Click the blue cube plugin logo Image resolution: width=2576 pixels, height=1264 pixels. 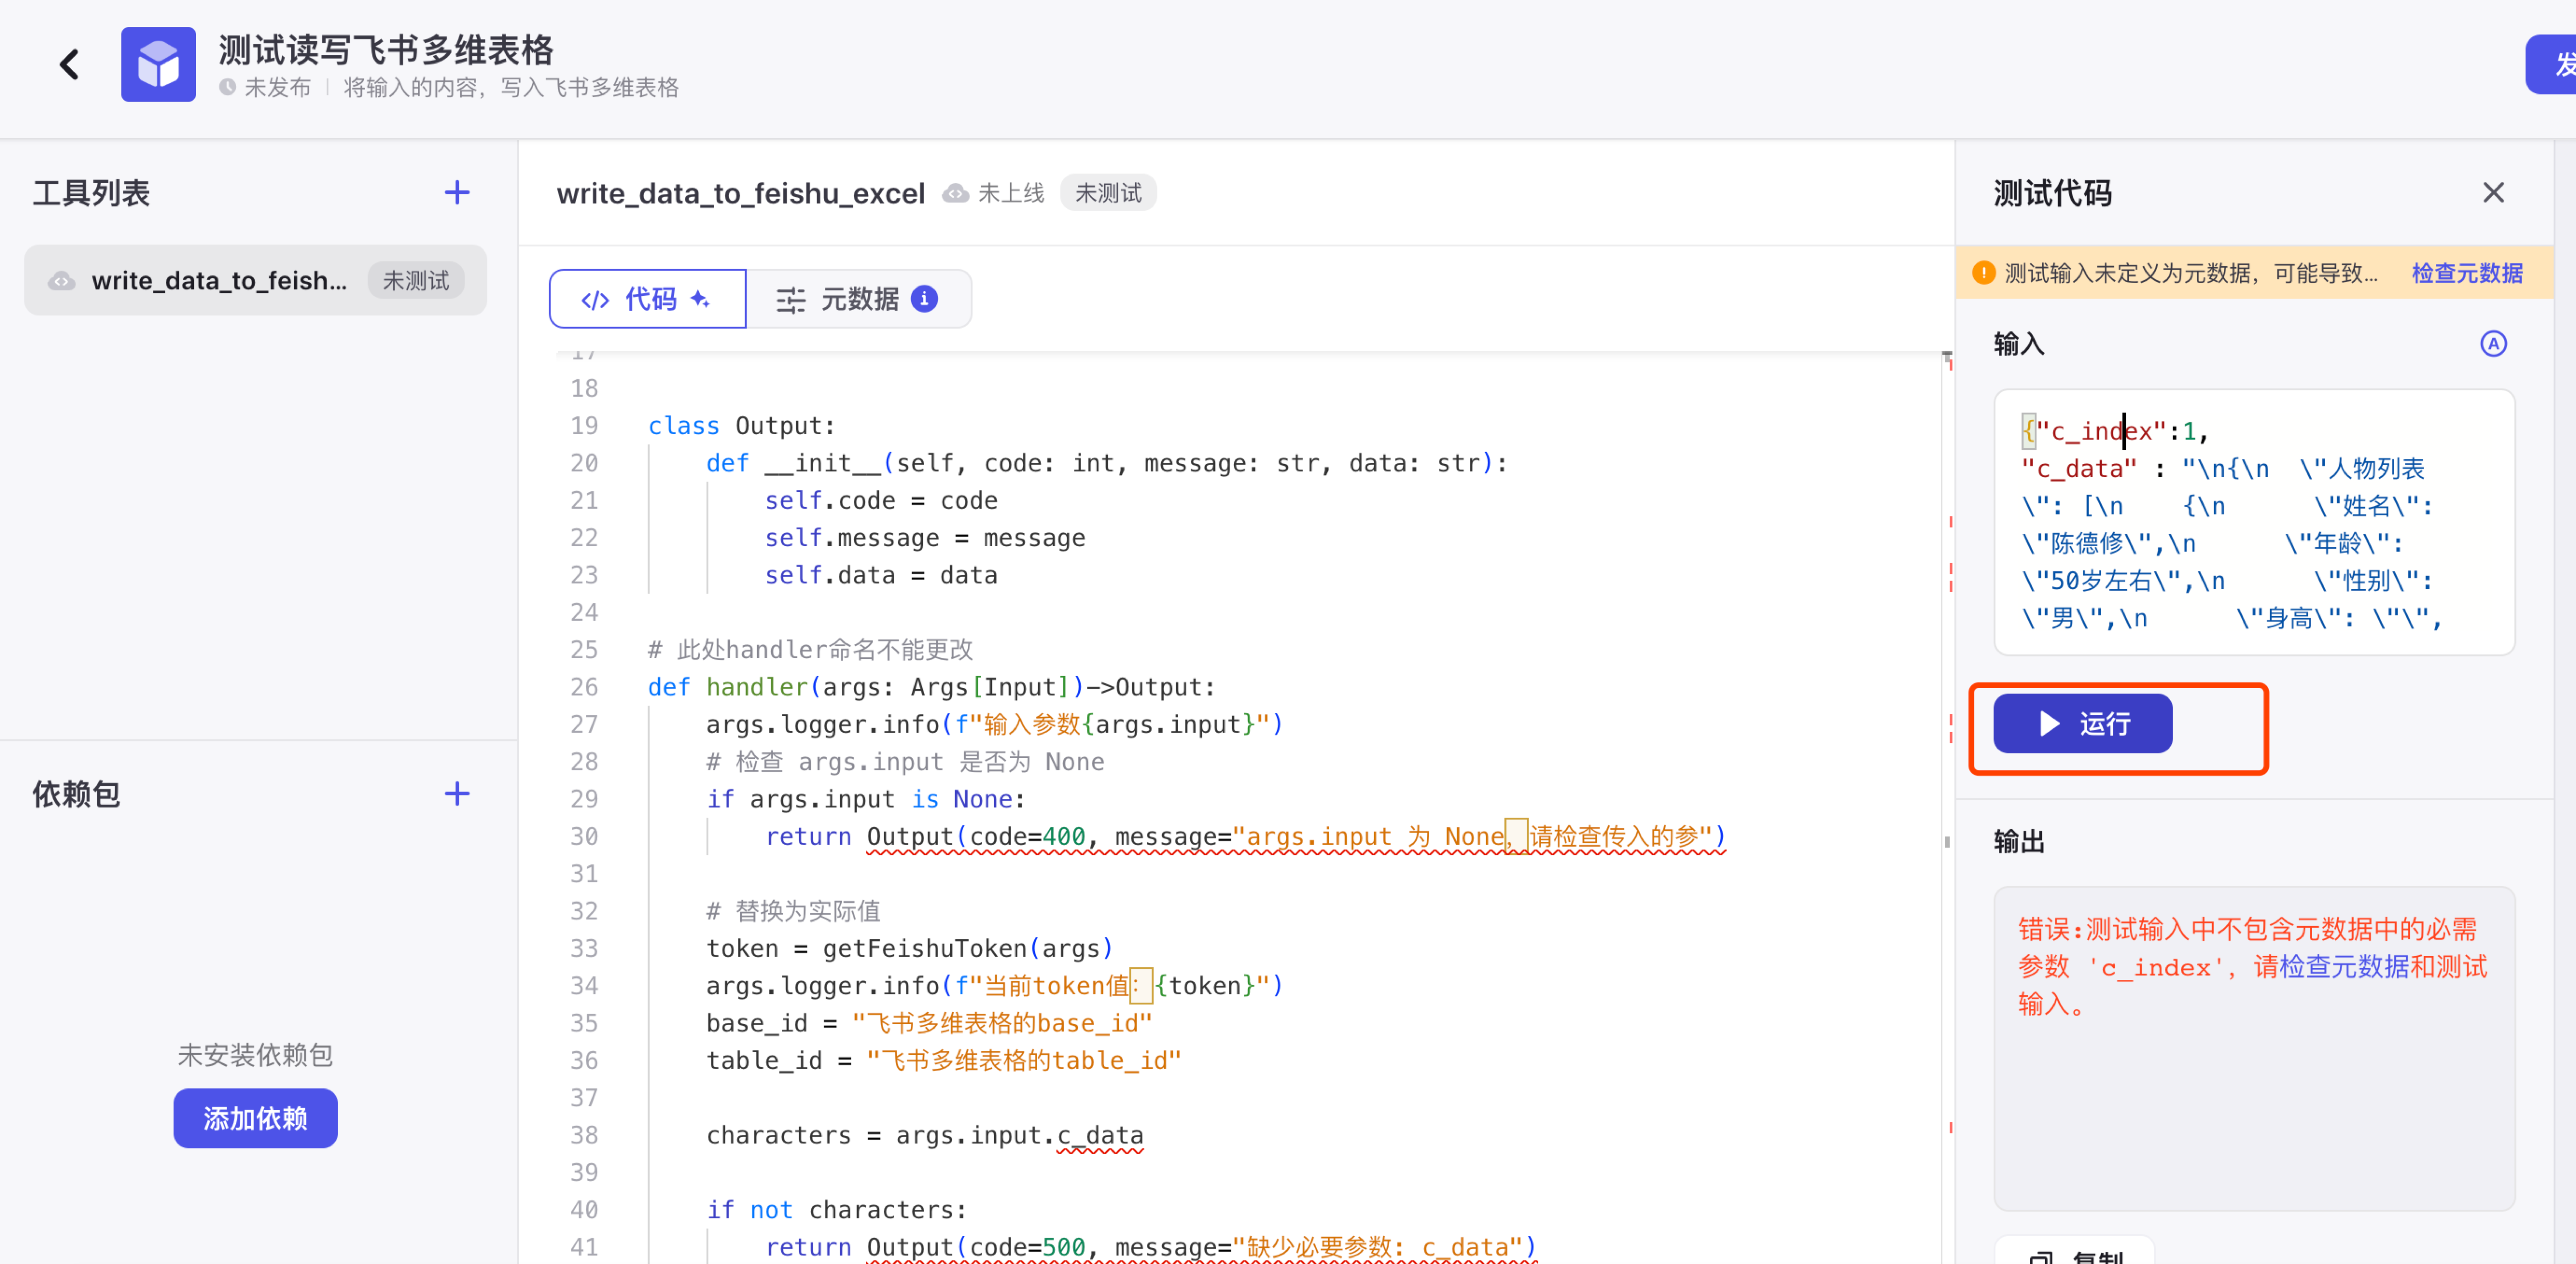(x=158, y=65)
